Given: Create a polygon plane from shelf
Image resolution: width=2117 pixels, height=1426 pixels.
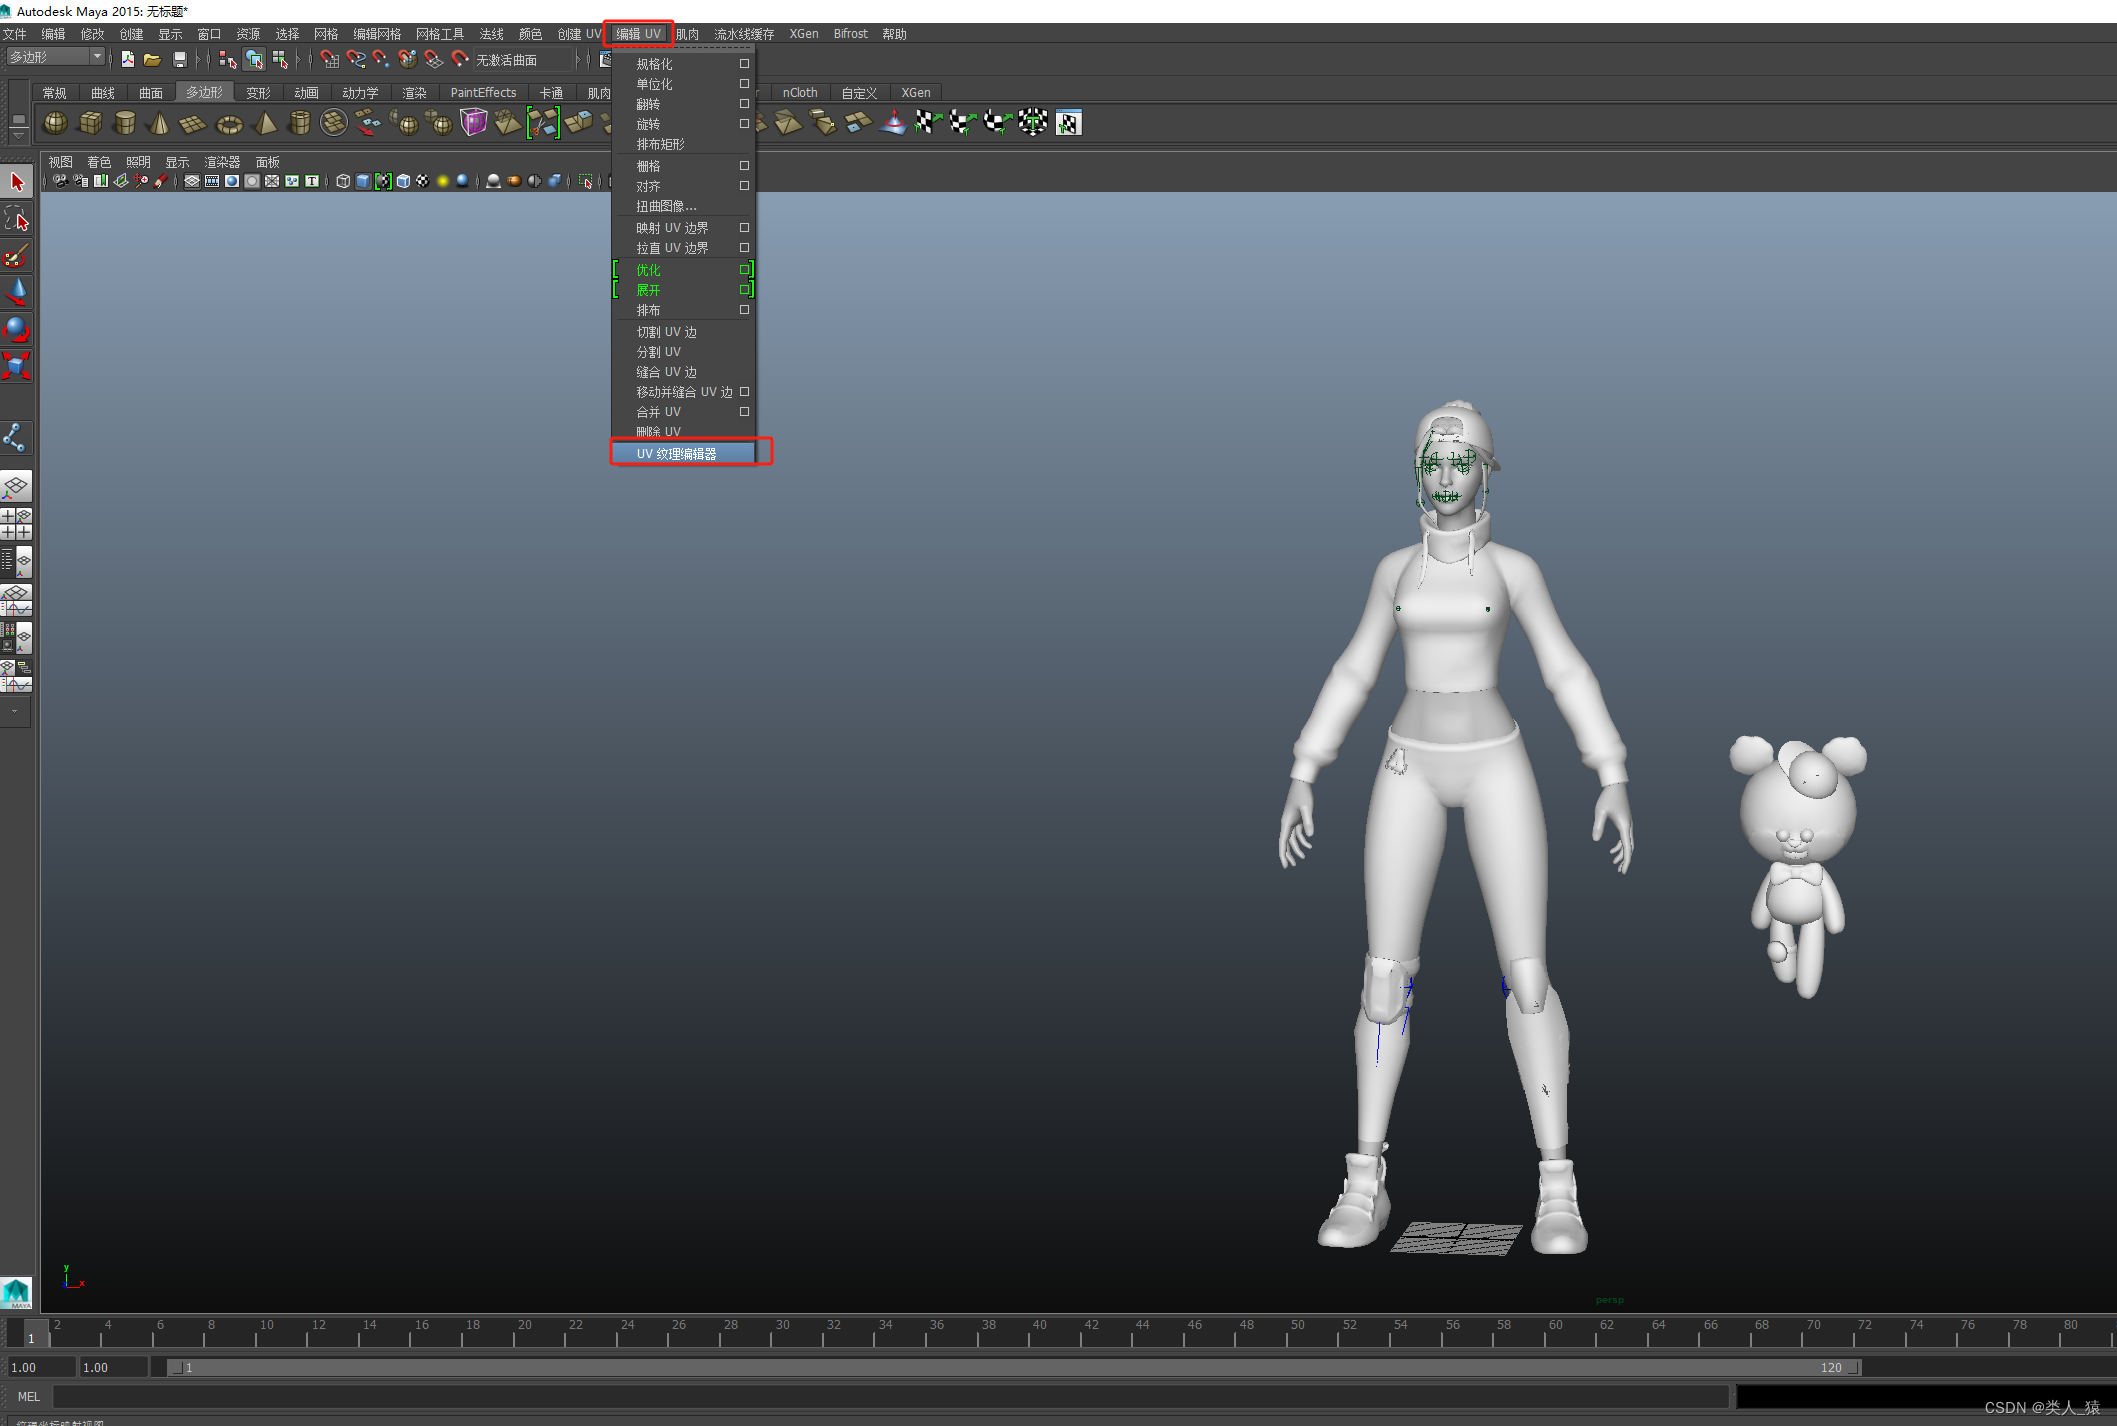Looking at the screenshot, I should point(192,123).
